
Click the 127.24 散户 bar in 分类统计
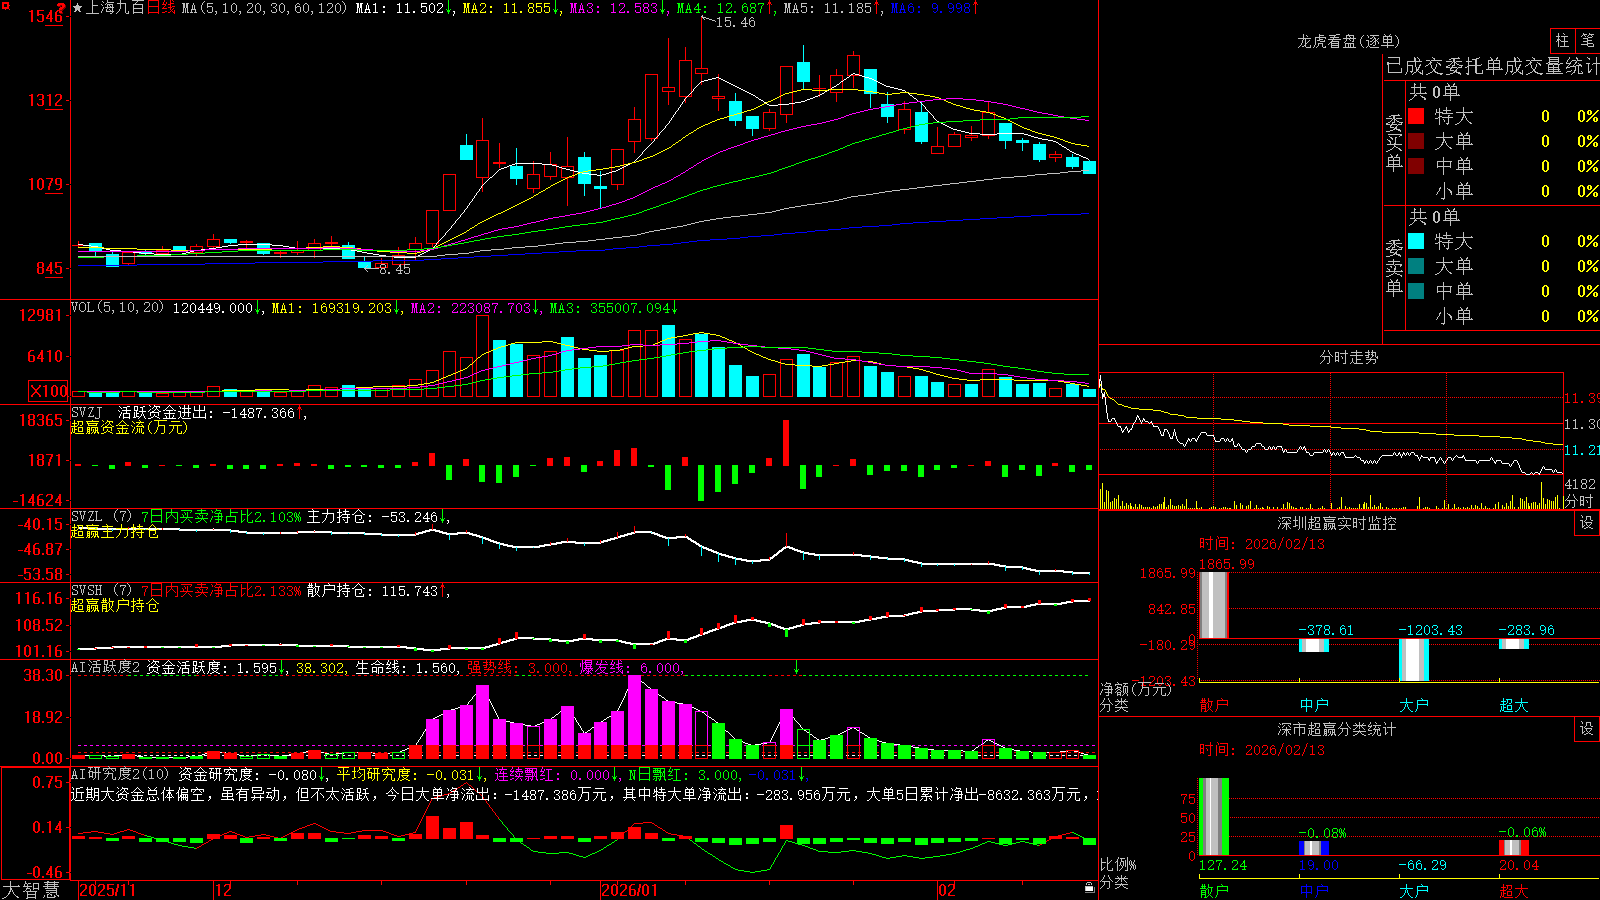(x=1213, y=817)
